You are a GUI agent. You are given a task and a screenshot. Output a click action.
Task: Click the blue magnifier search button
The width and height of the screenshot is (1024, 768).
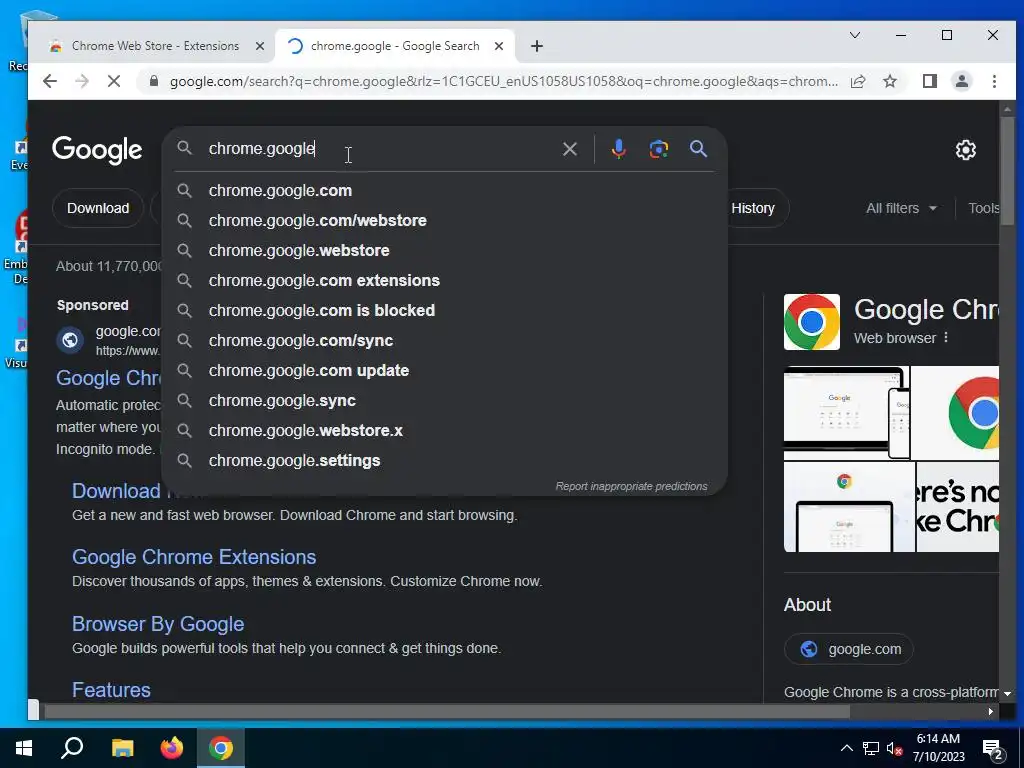[x=698, y=150]
